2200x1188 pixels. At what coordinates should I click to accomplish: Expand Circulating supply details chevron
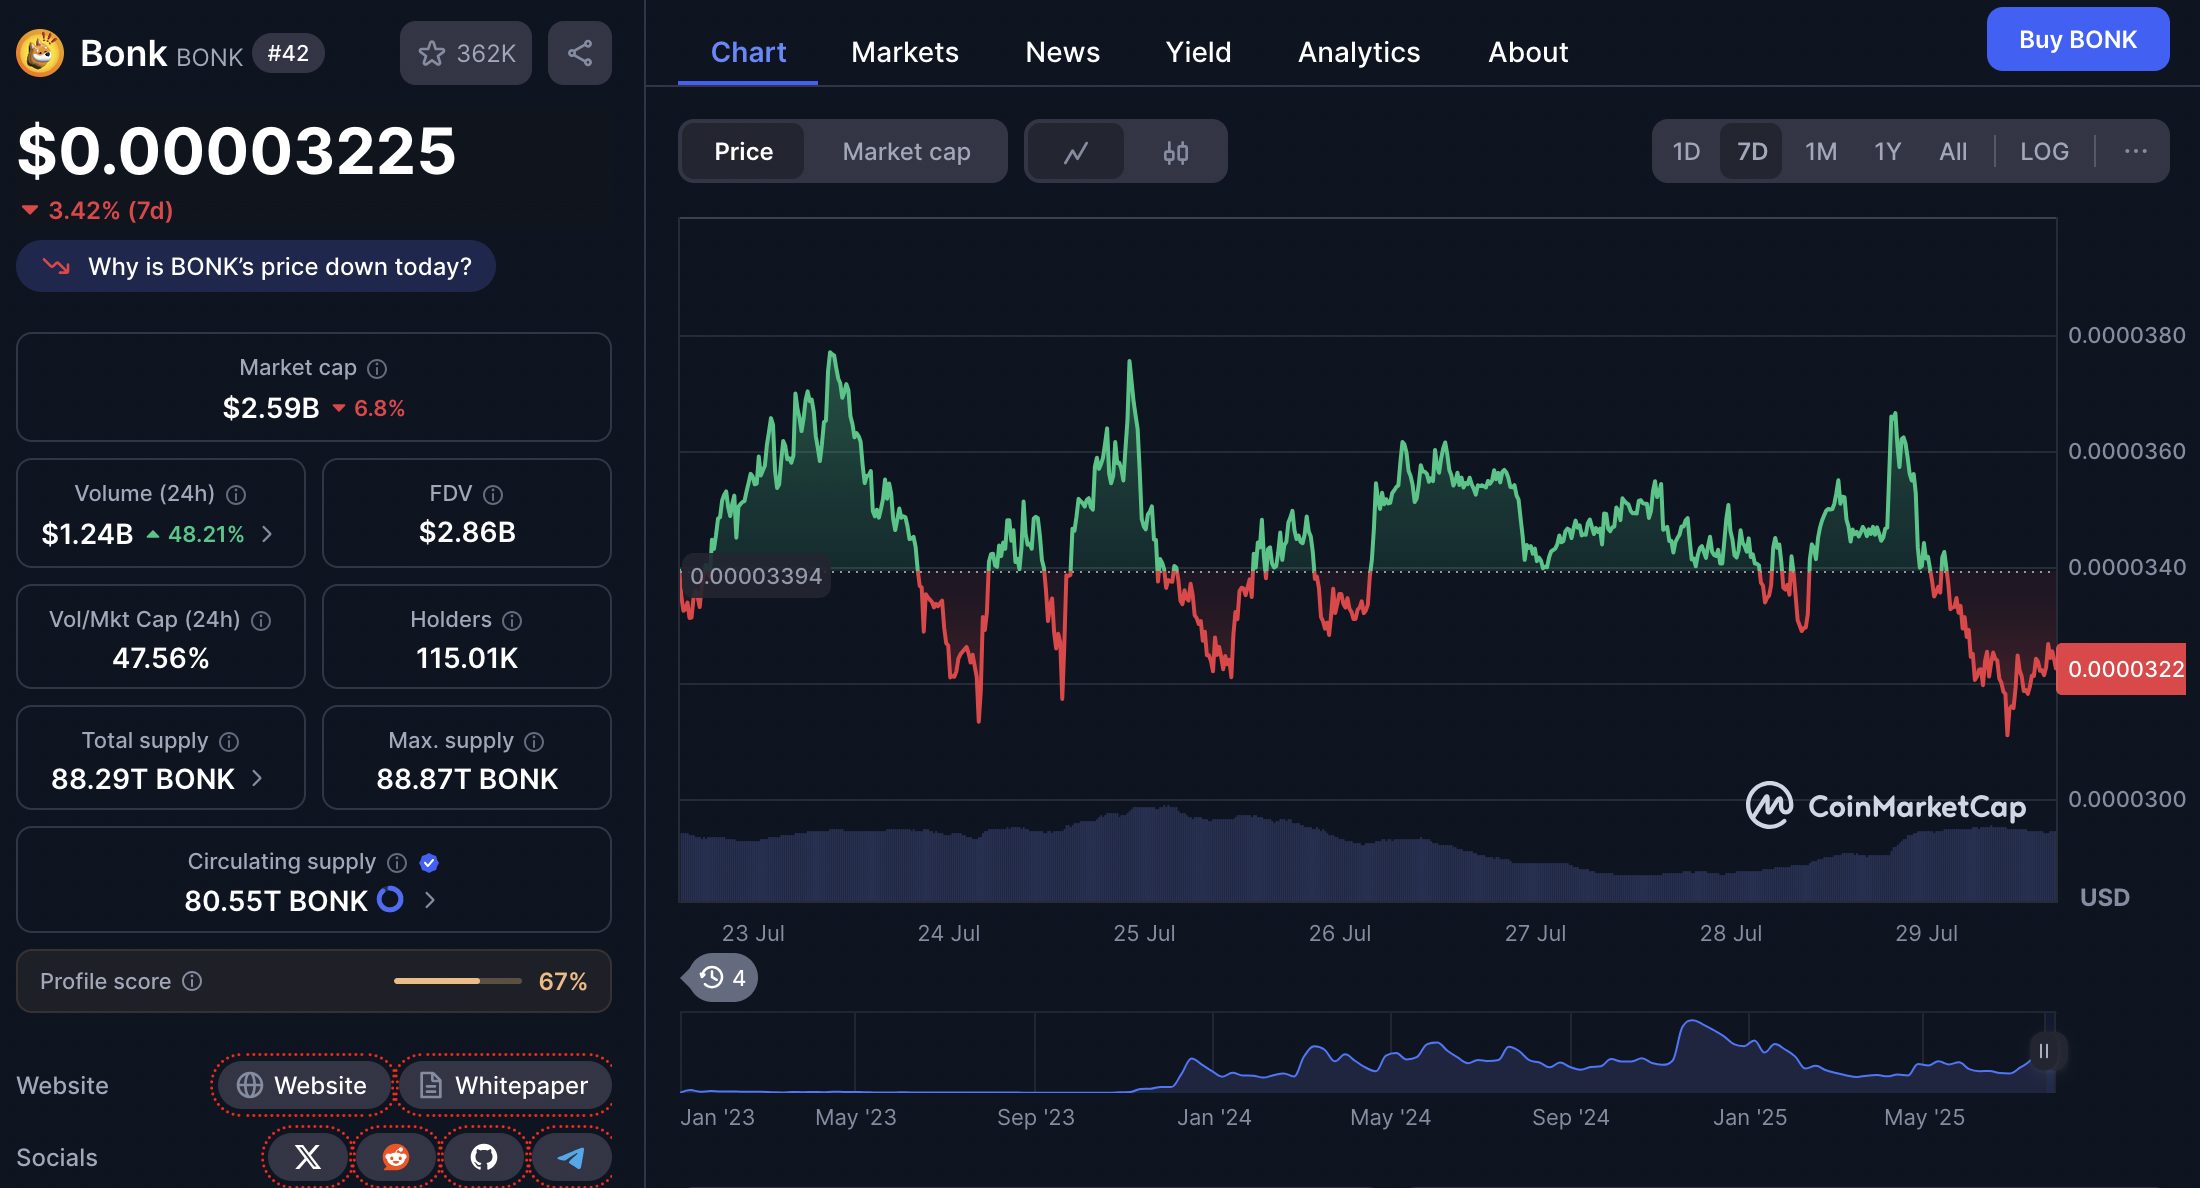point(430,900)
